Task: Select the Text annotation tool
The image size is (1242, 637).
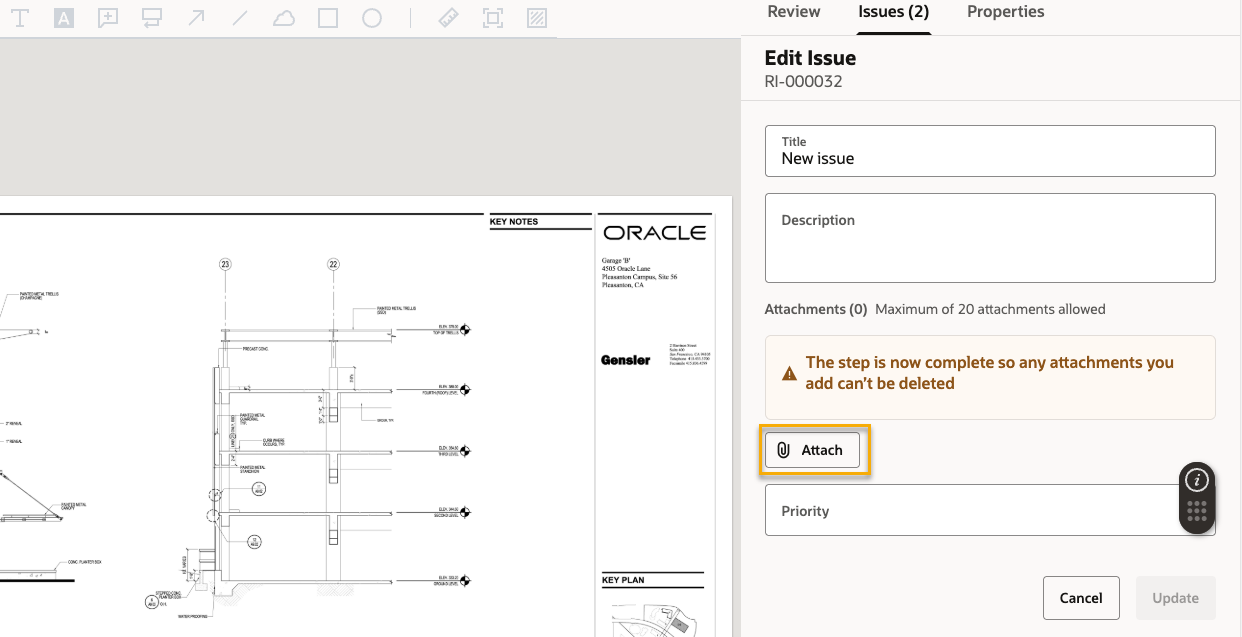Action: [19, 18]
